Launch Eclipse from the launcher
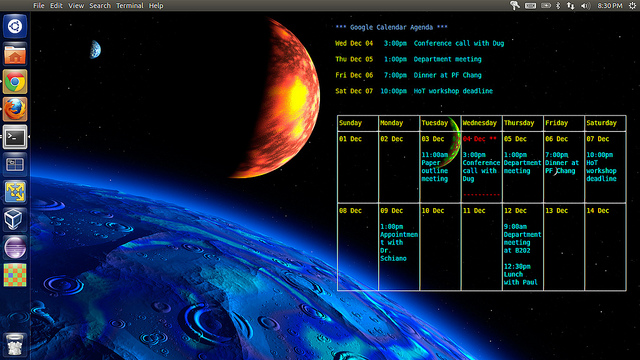The image size is (640, 360). (15, 247)
